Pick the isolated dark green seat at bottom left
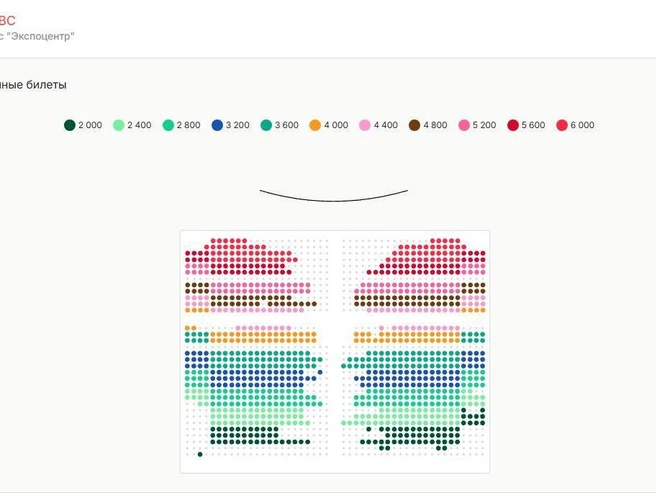 [x=200, y=454]
